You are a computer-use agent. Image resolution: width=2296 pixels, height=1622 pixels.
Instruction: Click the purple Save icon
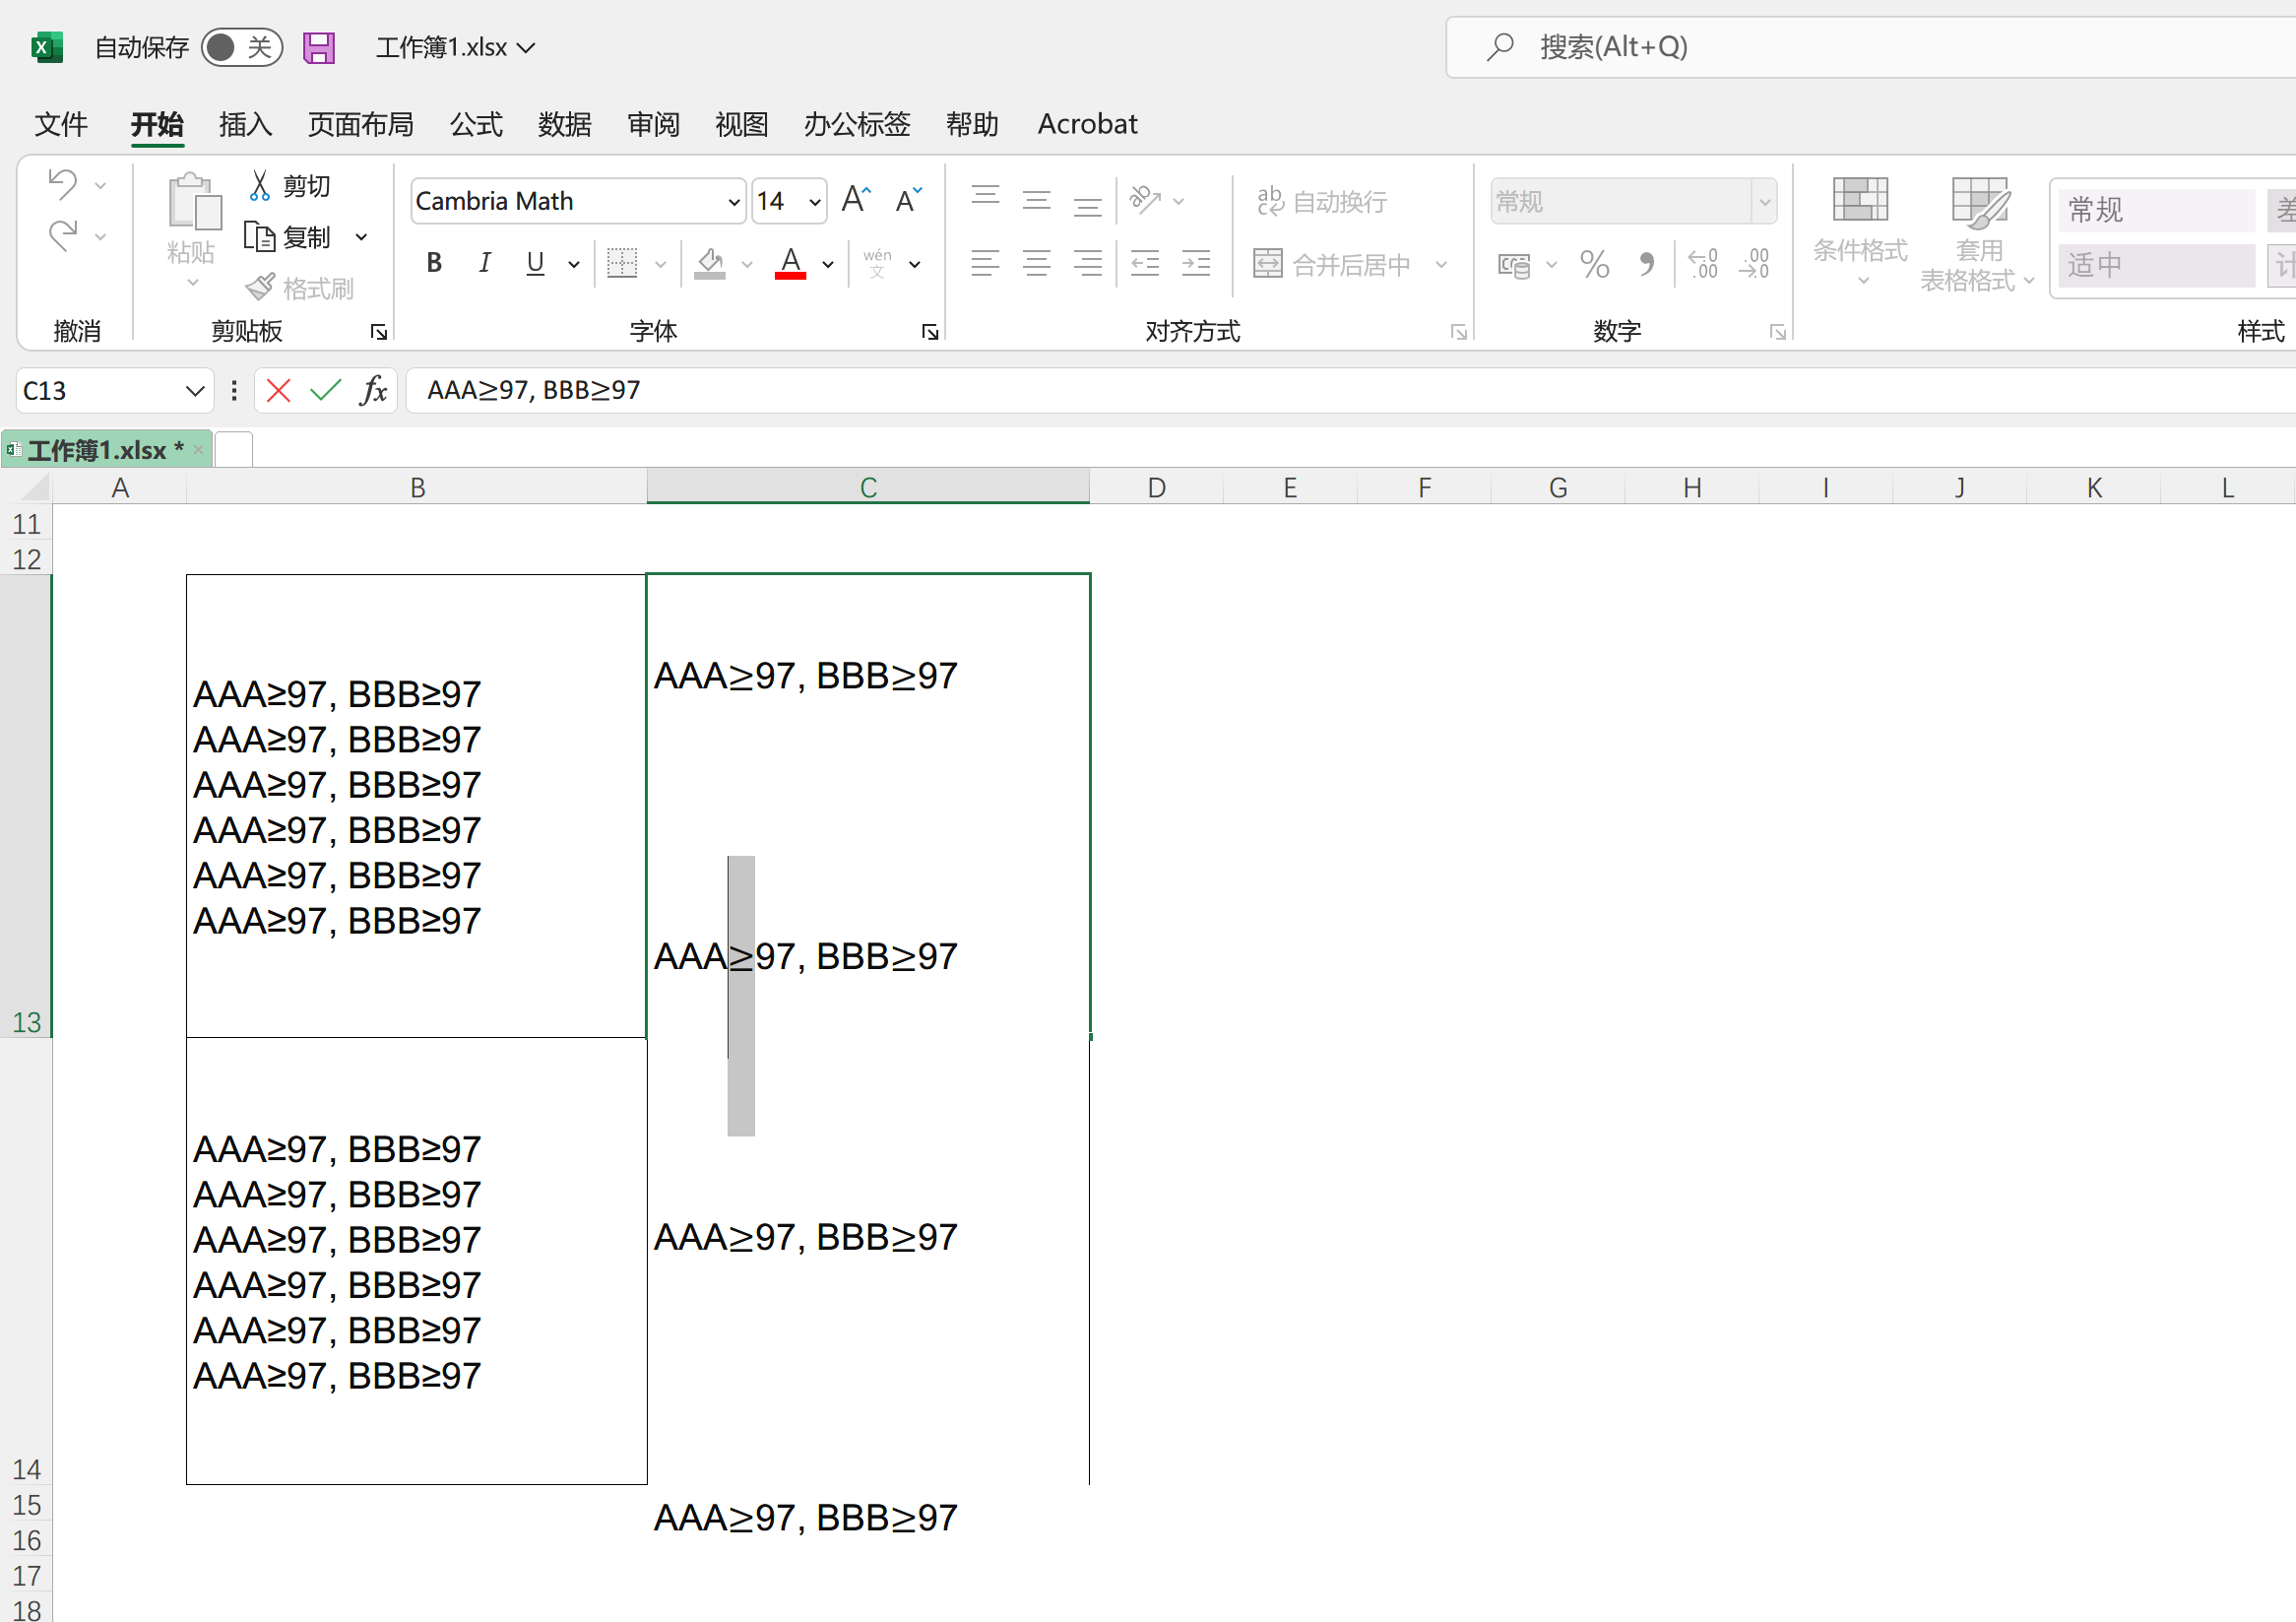319,47
